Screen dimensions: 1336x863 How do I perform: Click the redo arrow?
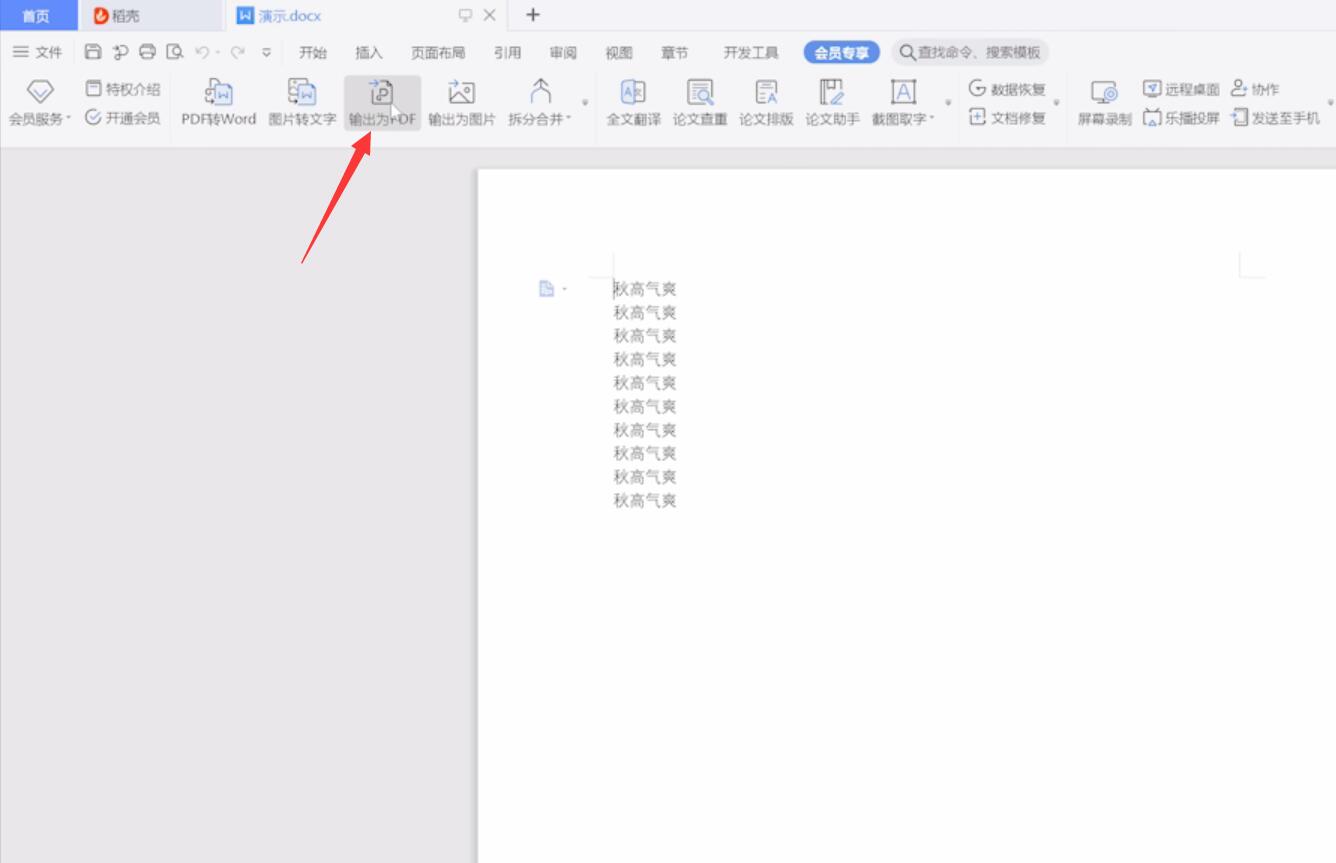pyautogui.click(x=237, y=52)
